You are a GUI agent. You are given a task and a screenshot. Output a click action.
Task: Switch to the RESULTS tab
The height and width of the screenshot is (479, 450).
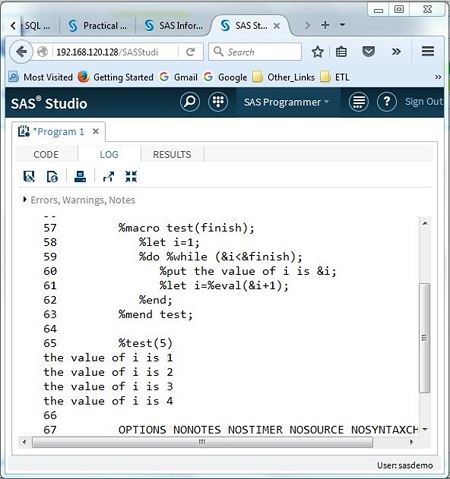(172, 154)
